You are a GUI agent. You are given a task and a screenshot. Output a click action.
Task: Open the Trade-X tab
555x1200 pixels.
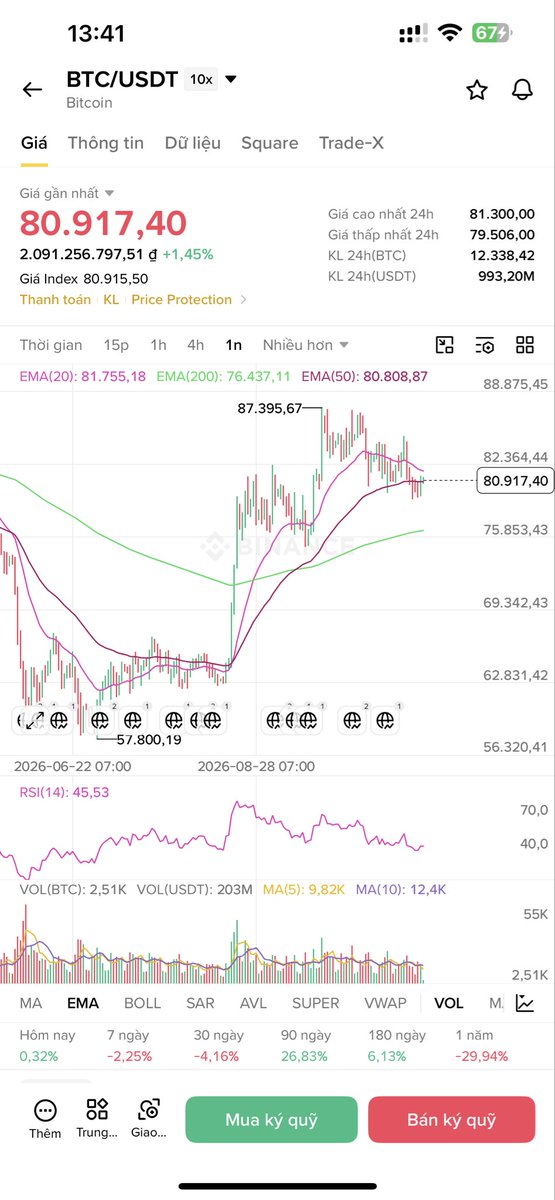click(x=351, y=143)
